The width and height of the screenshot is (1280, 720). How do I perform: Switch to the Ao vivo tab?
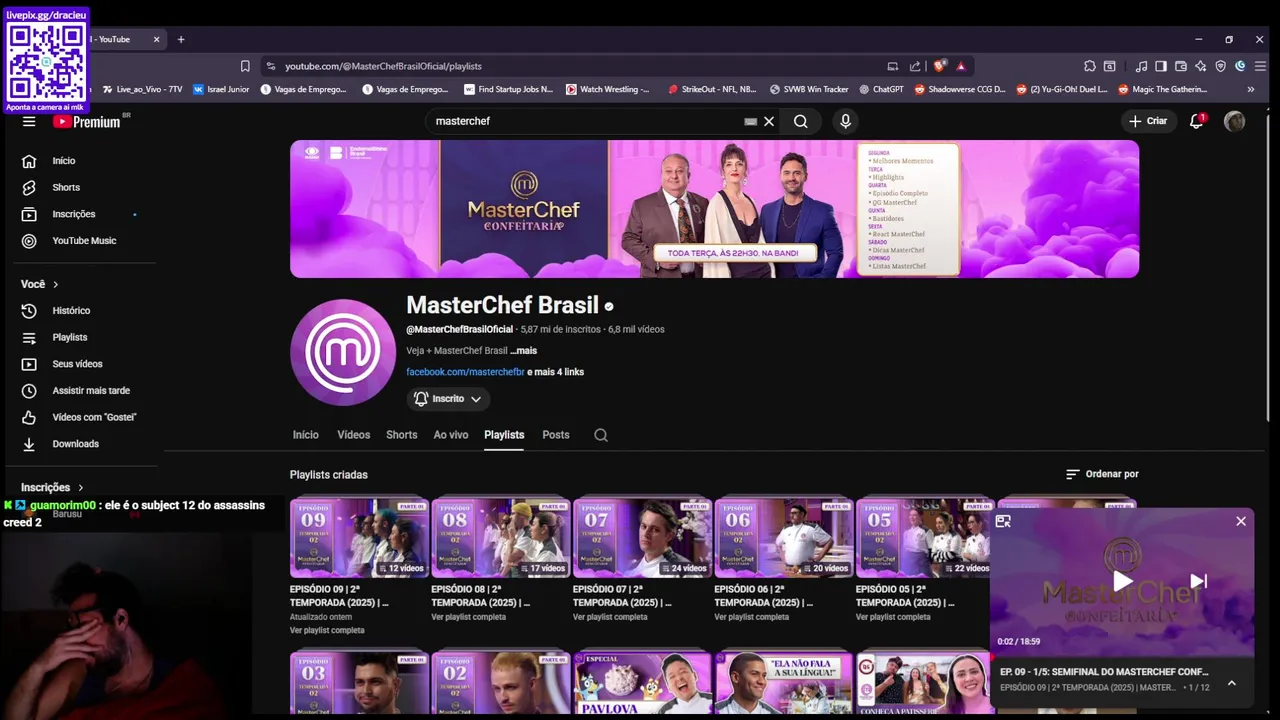click(x=451, y=435)
